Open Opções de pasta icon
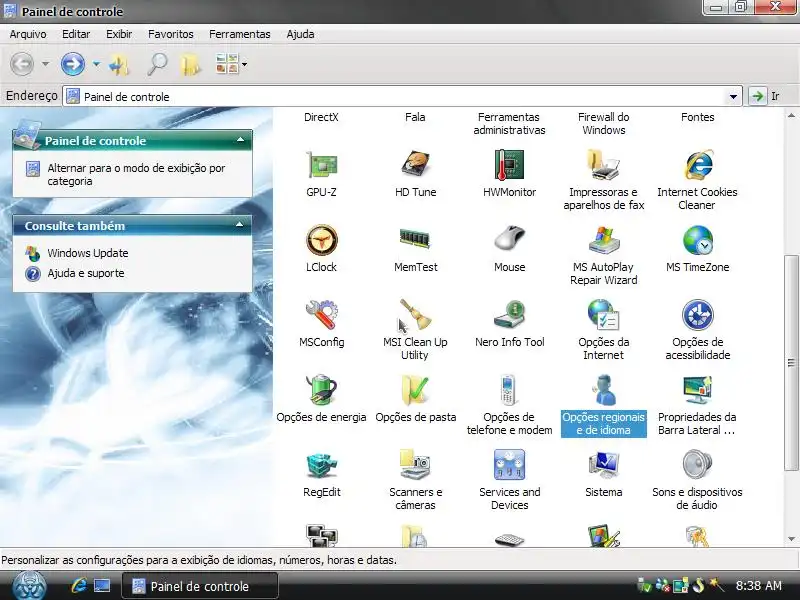Screen dimensions: 800x600 pos(415,390)
